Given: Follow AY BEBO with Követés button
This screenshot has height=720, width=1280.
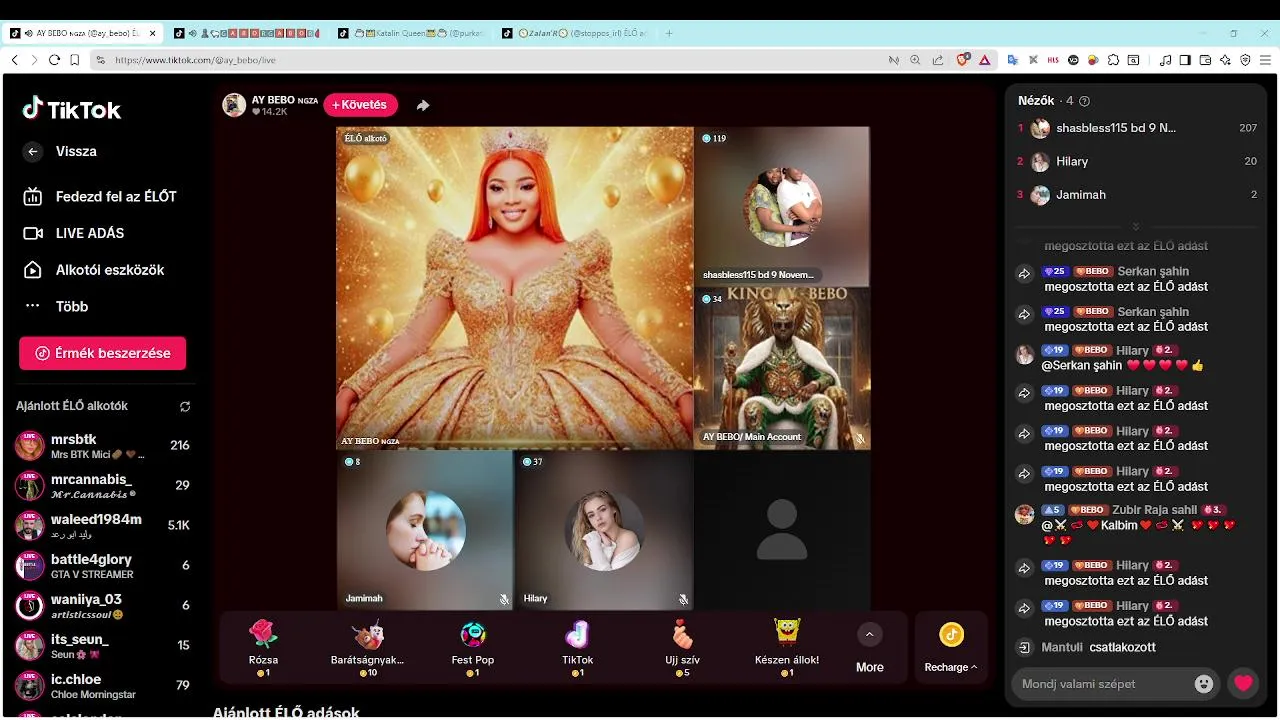Looking at the screenshot, I should coord(360,105).
